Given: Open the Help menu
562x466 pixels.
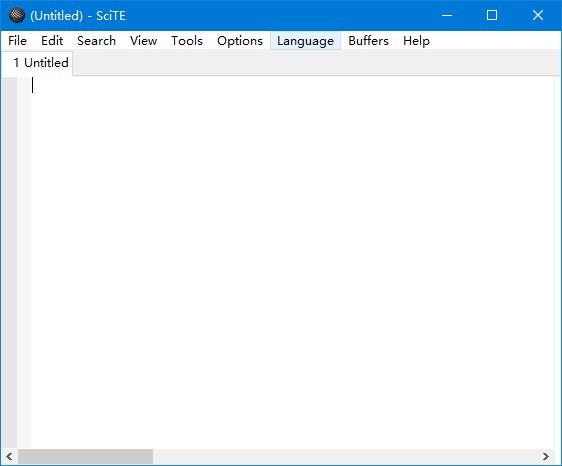Looking at the screenshot, I should pos(416,41).
